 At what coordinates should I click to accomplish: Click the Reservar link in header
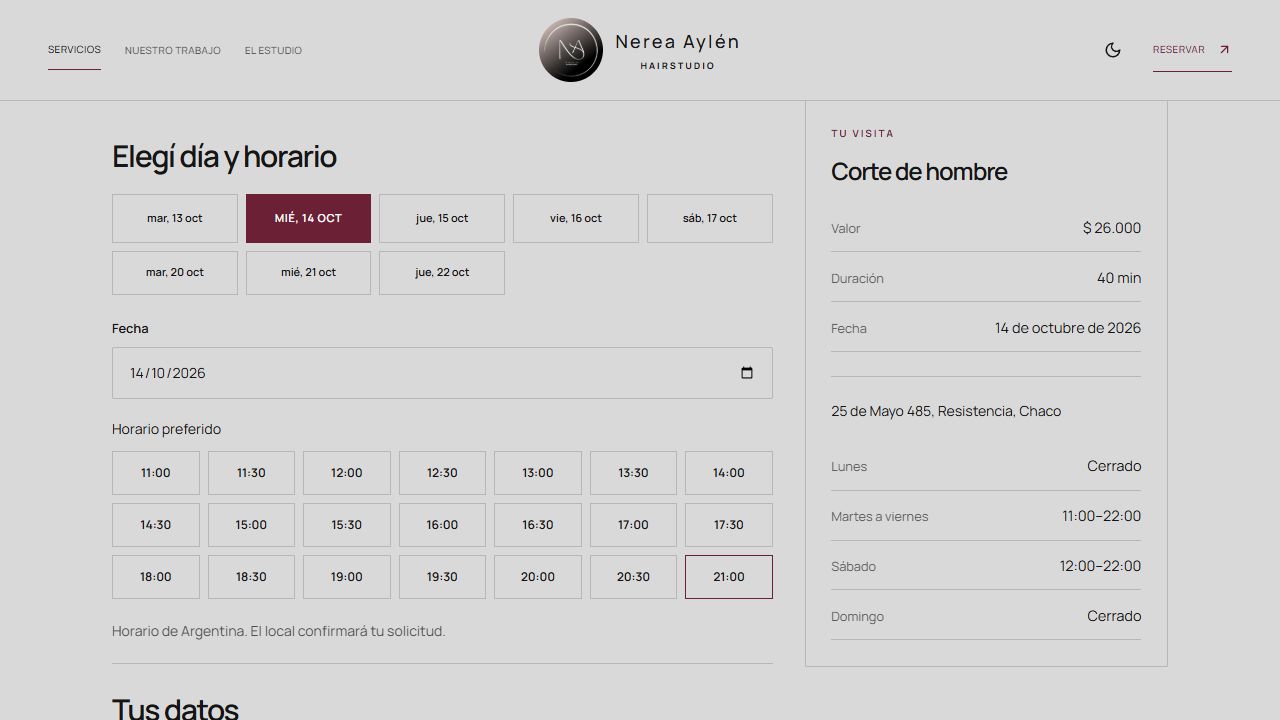pyautogui.click(x=1192, y=50)
